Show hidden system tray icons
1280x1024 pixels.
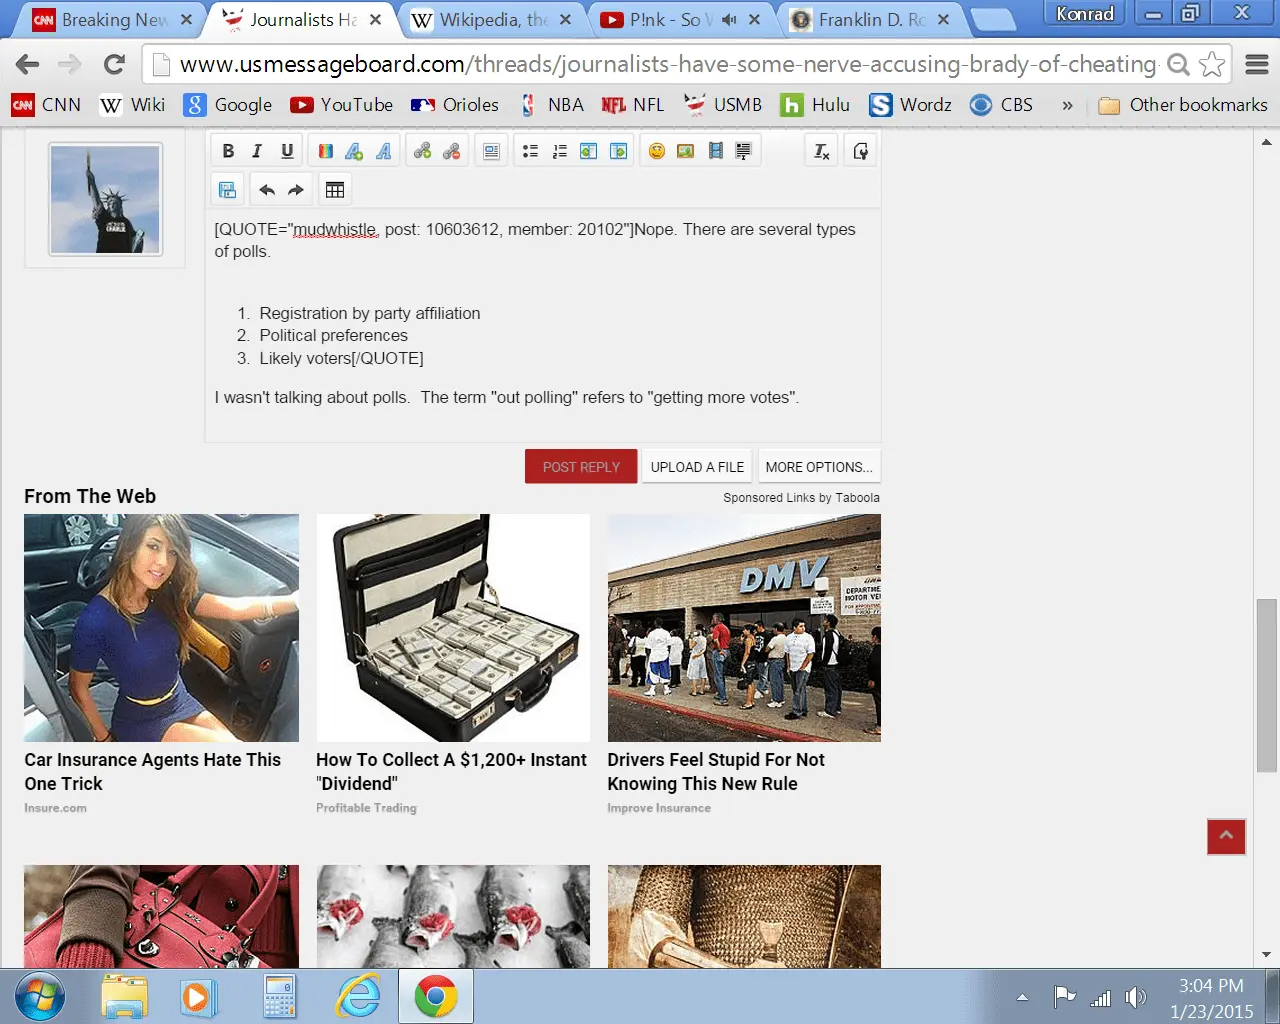click(1022, 997)
